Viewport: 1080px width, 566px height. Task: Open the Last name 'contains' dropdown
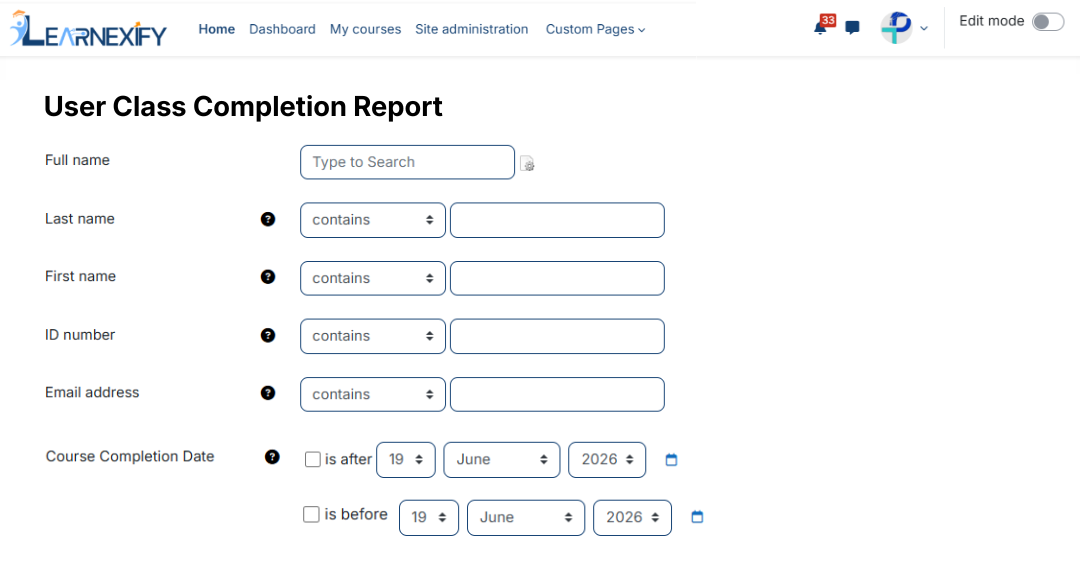click(373, 220)
